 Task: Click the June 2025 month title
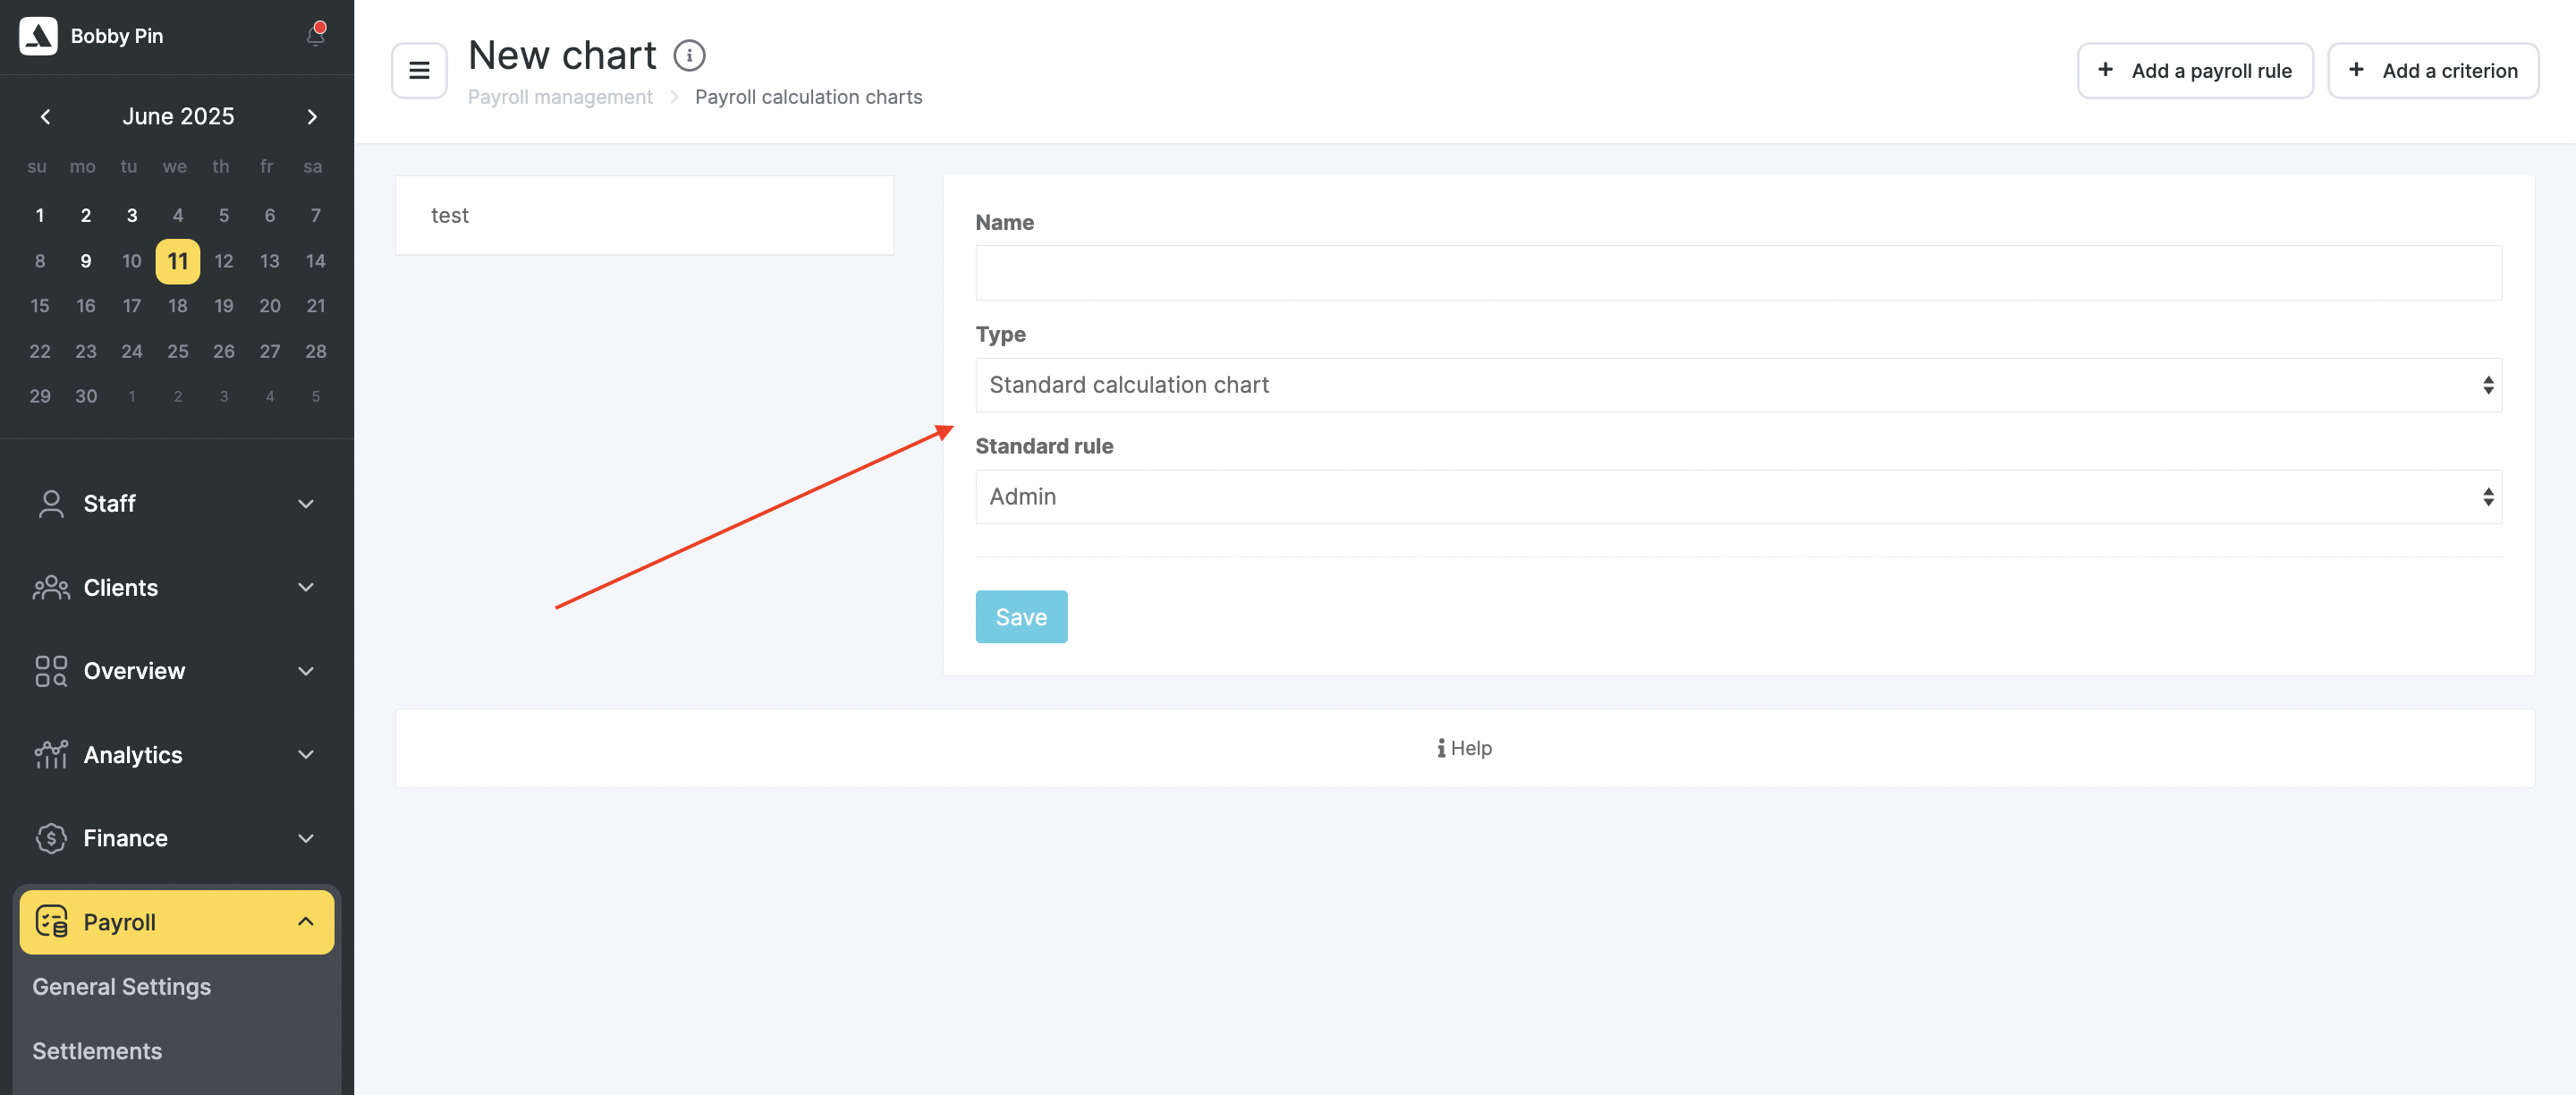click(x=178, y=116)
